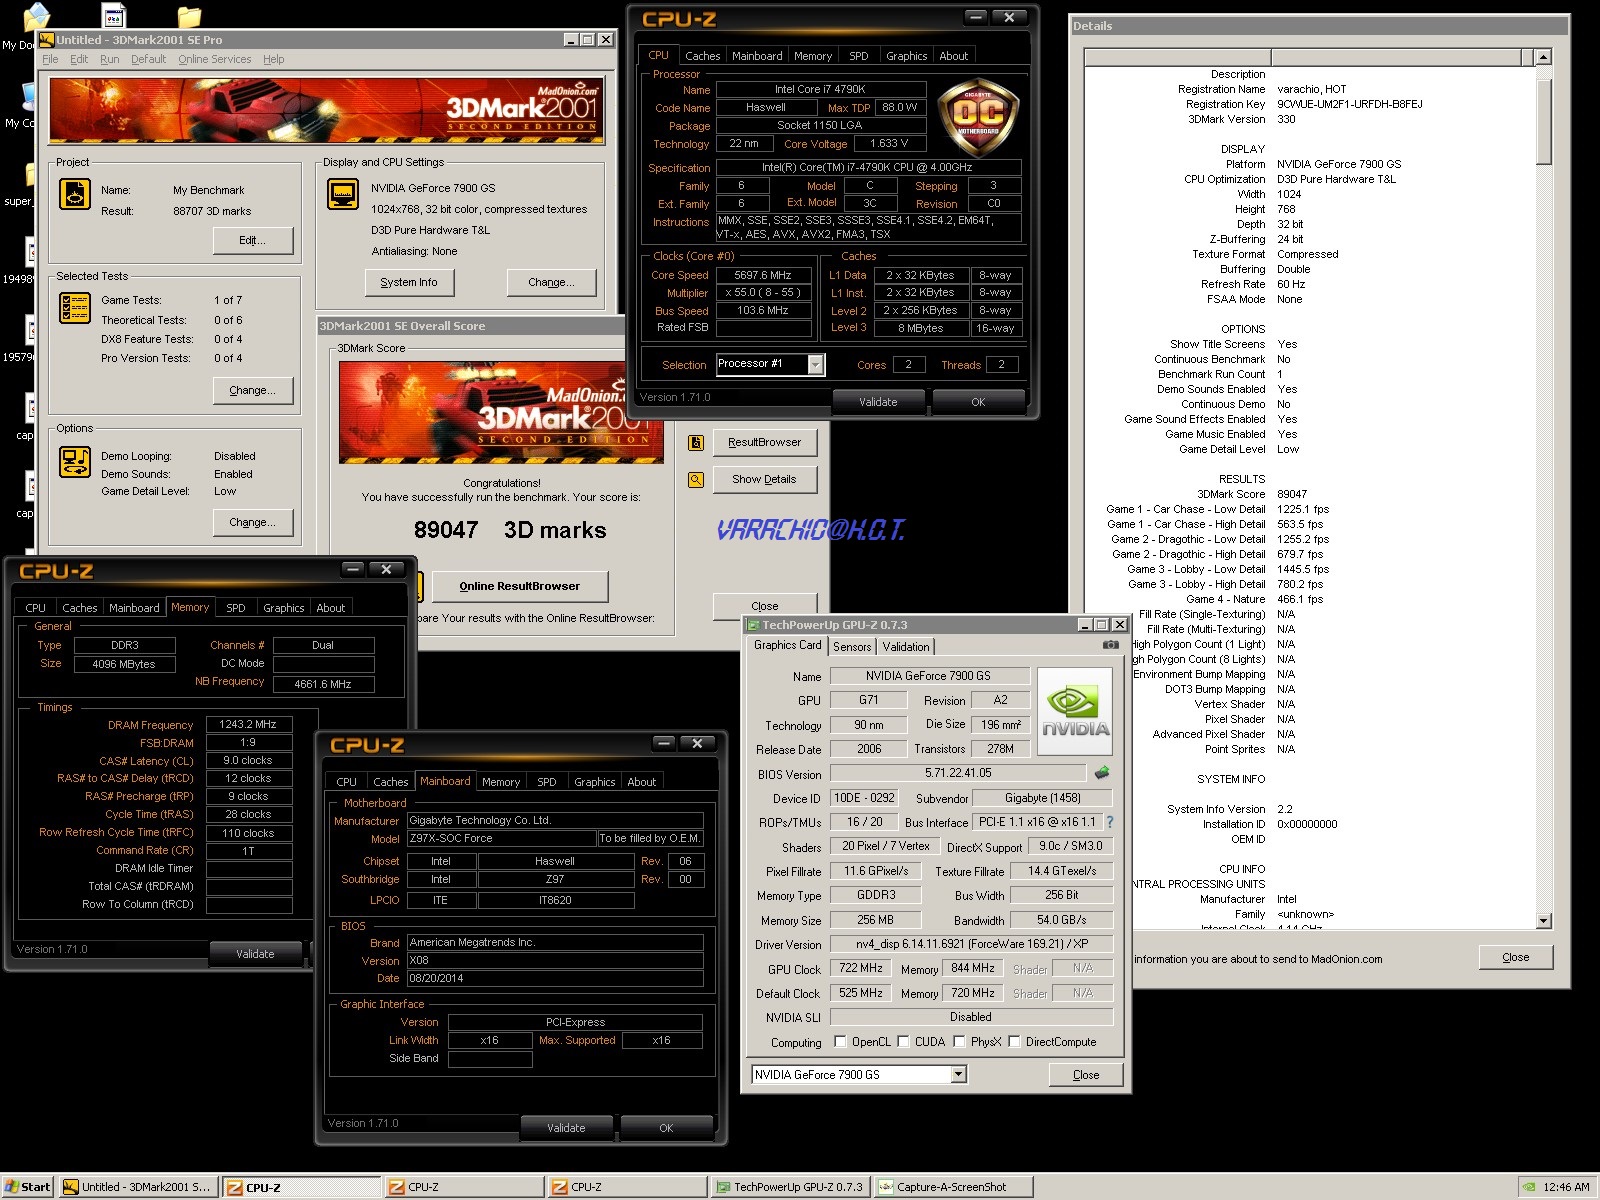Switch to Sensors tab in GPU-Z
The width and height of the screenshot is (1600, 1200).
[852, 647]
